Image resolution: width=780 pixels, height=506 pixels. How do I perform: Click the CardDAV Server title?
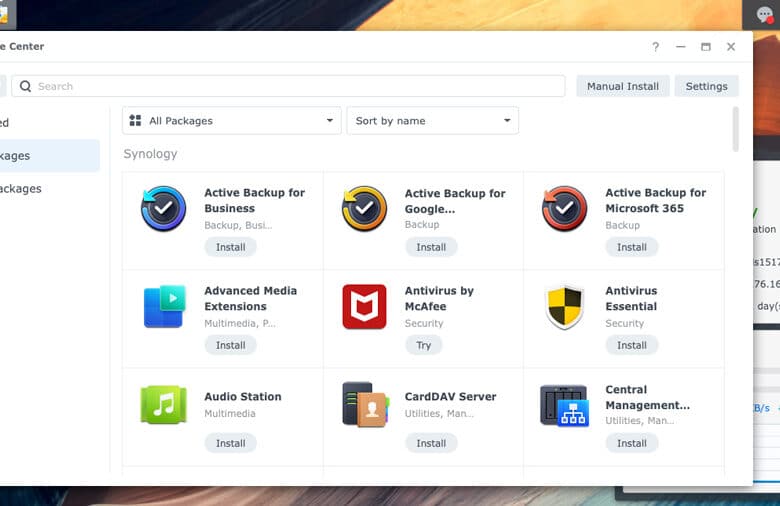(450, 397)
